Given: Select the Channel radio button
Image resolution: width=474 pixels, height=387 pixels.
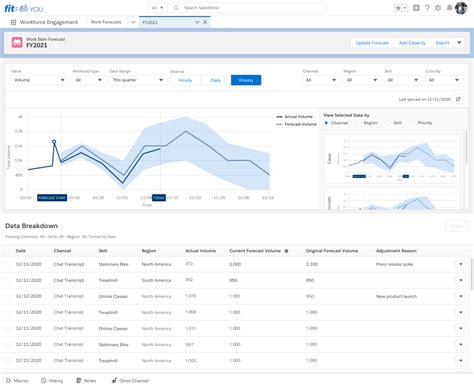Looking at the screenshot, I should click(326, 123).
